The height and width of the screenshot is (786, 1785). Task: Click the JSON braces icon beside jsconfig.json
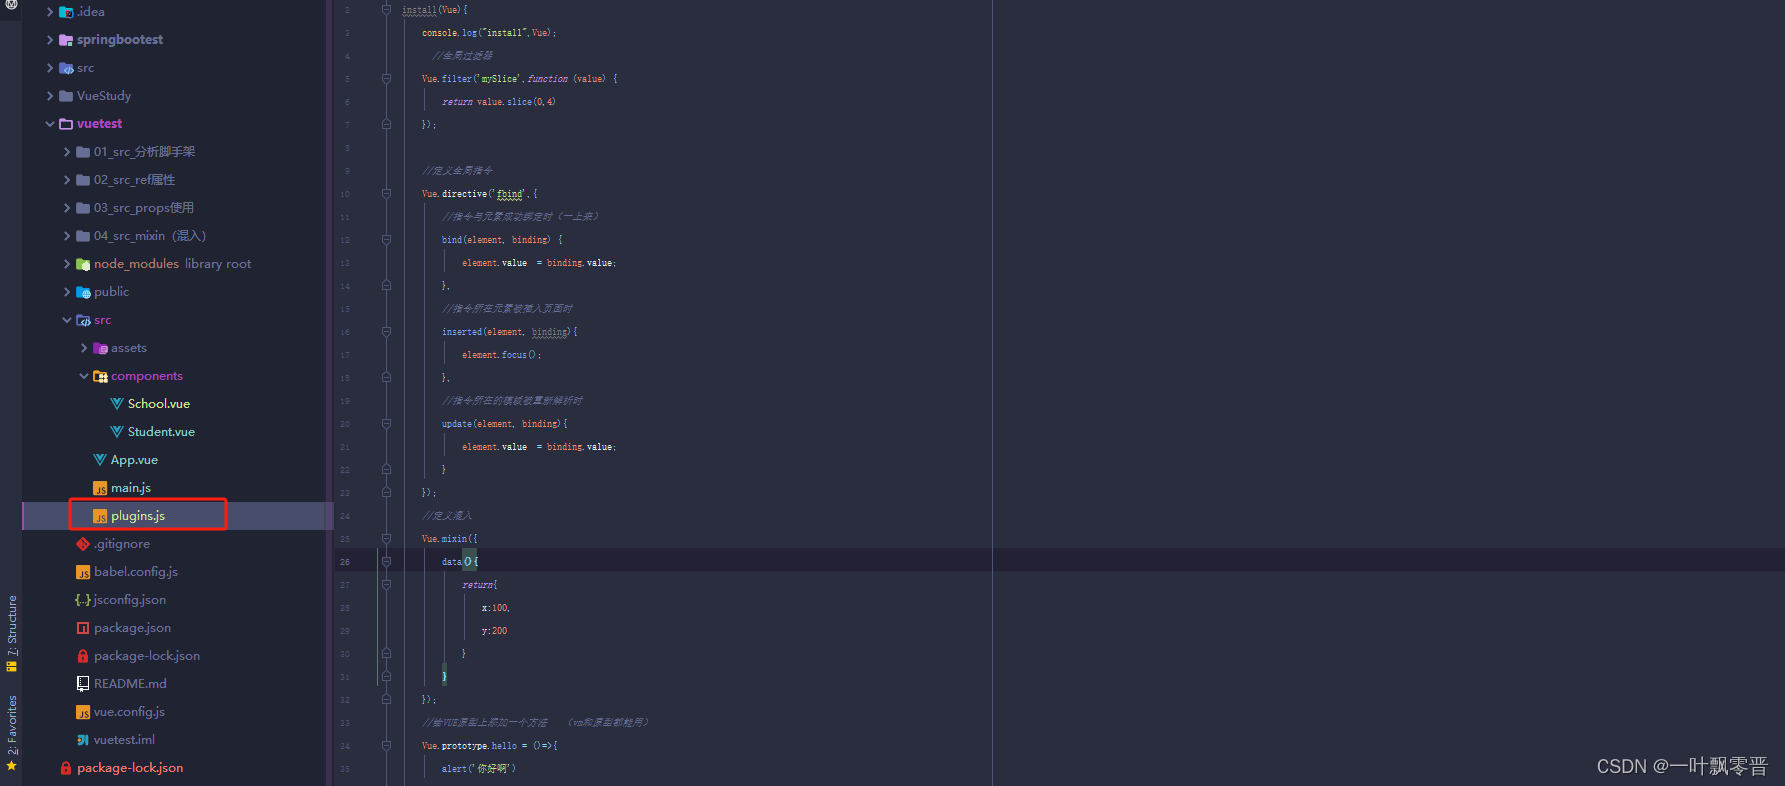point(83,600)
